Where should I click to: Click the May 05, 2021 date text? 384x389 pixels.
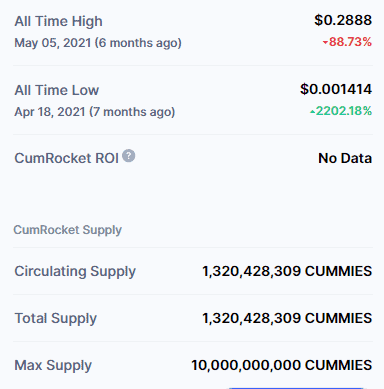(x=98, y=43)
